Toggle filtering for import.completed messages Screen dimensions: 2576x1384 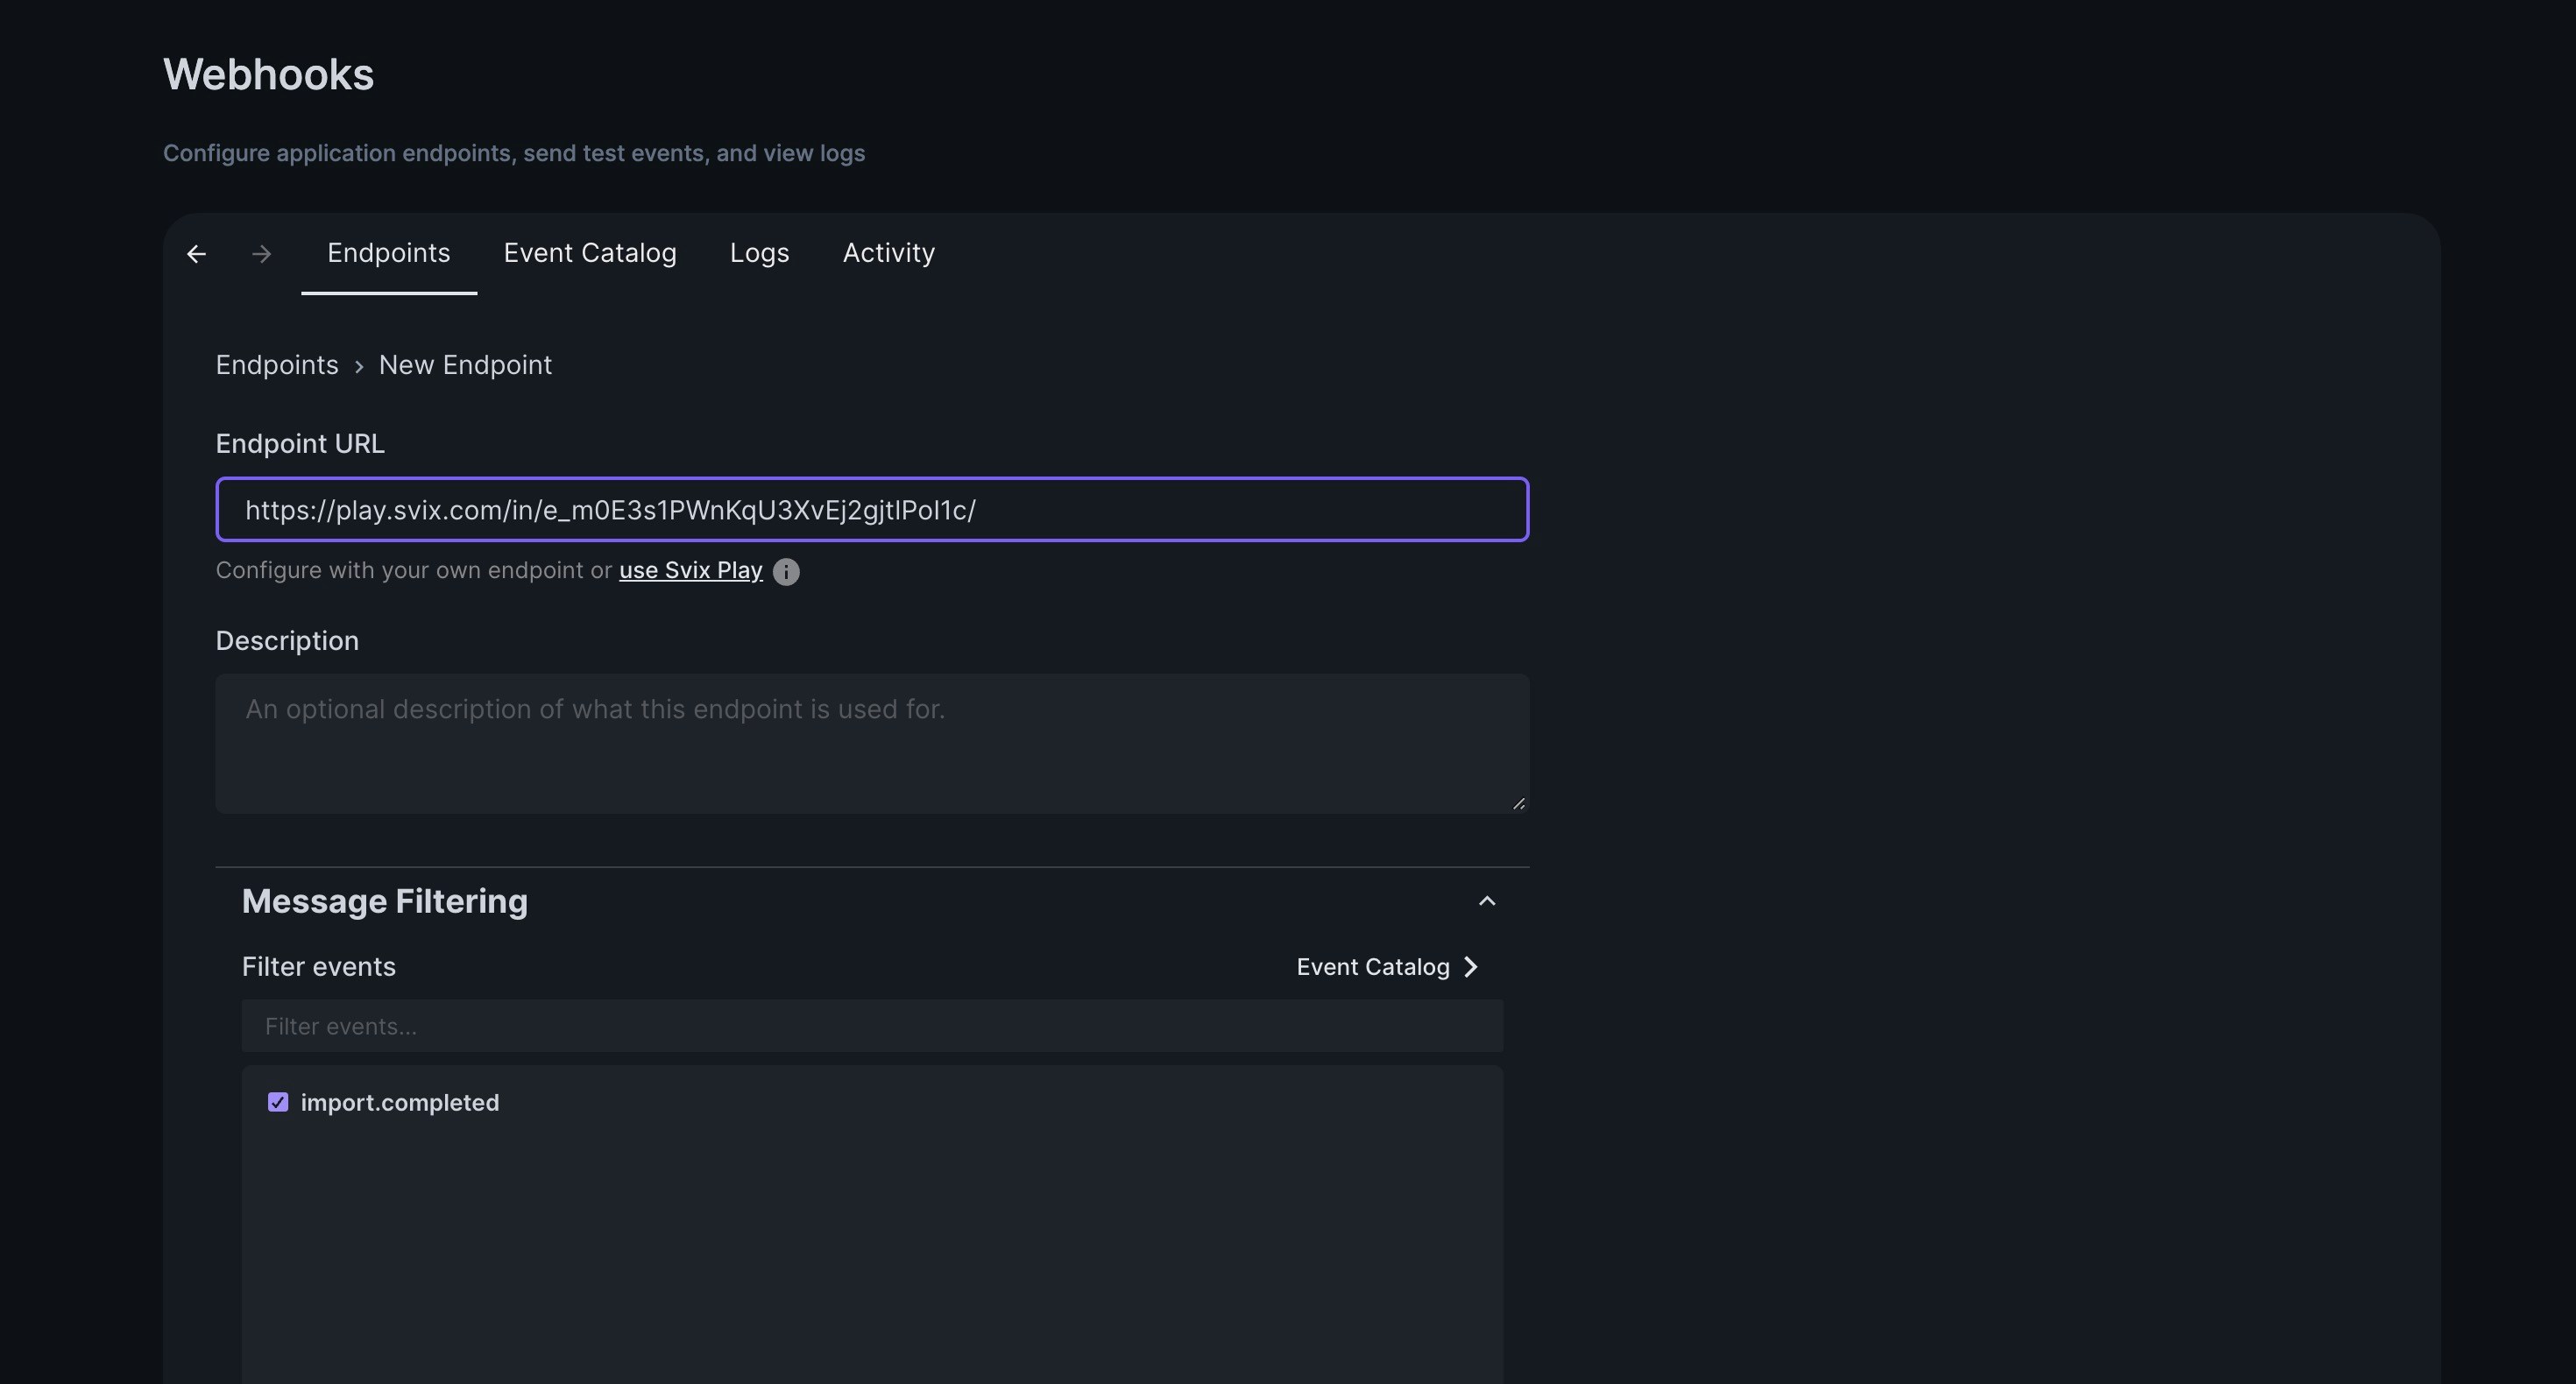278,1103
